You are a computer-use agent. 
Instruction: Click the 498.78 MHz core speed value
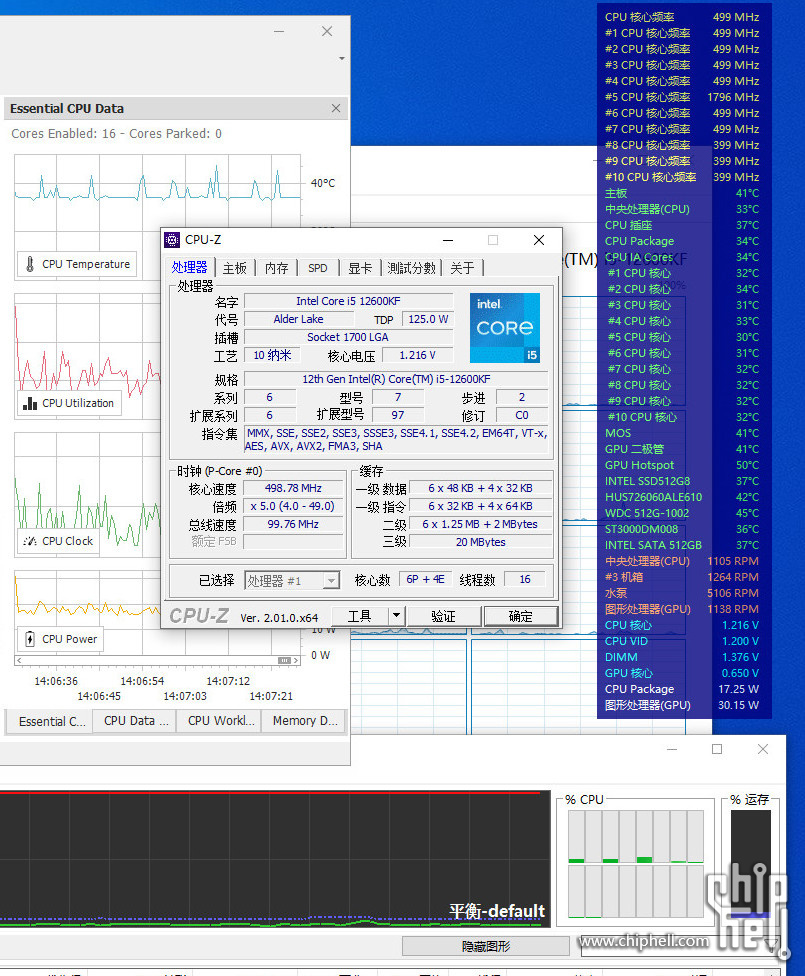pos(293,489)
